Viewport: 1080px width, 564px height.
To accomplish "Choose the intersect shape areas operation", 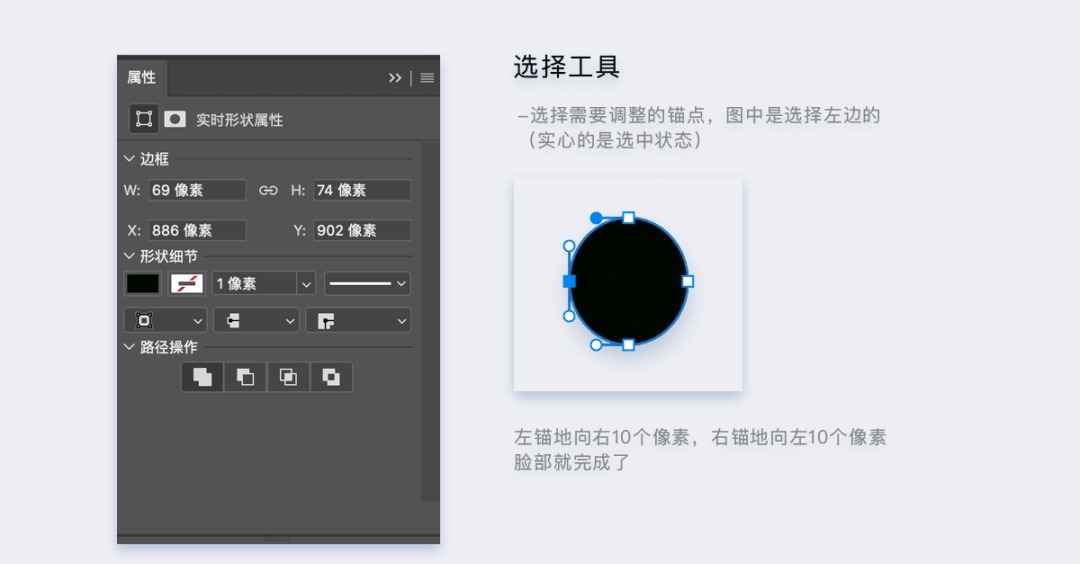I will [x=288, y=377].
